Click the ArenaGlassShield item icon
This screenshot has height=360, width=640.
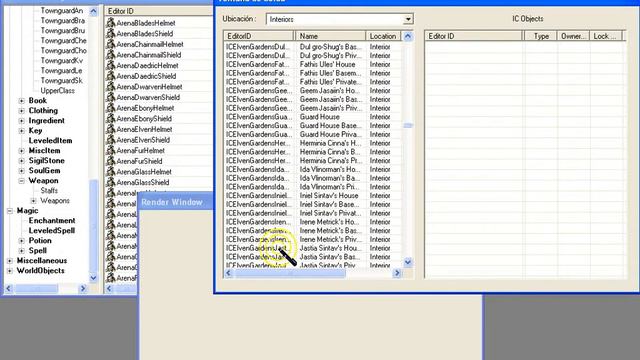pos(111,182)
